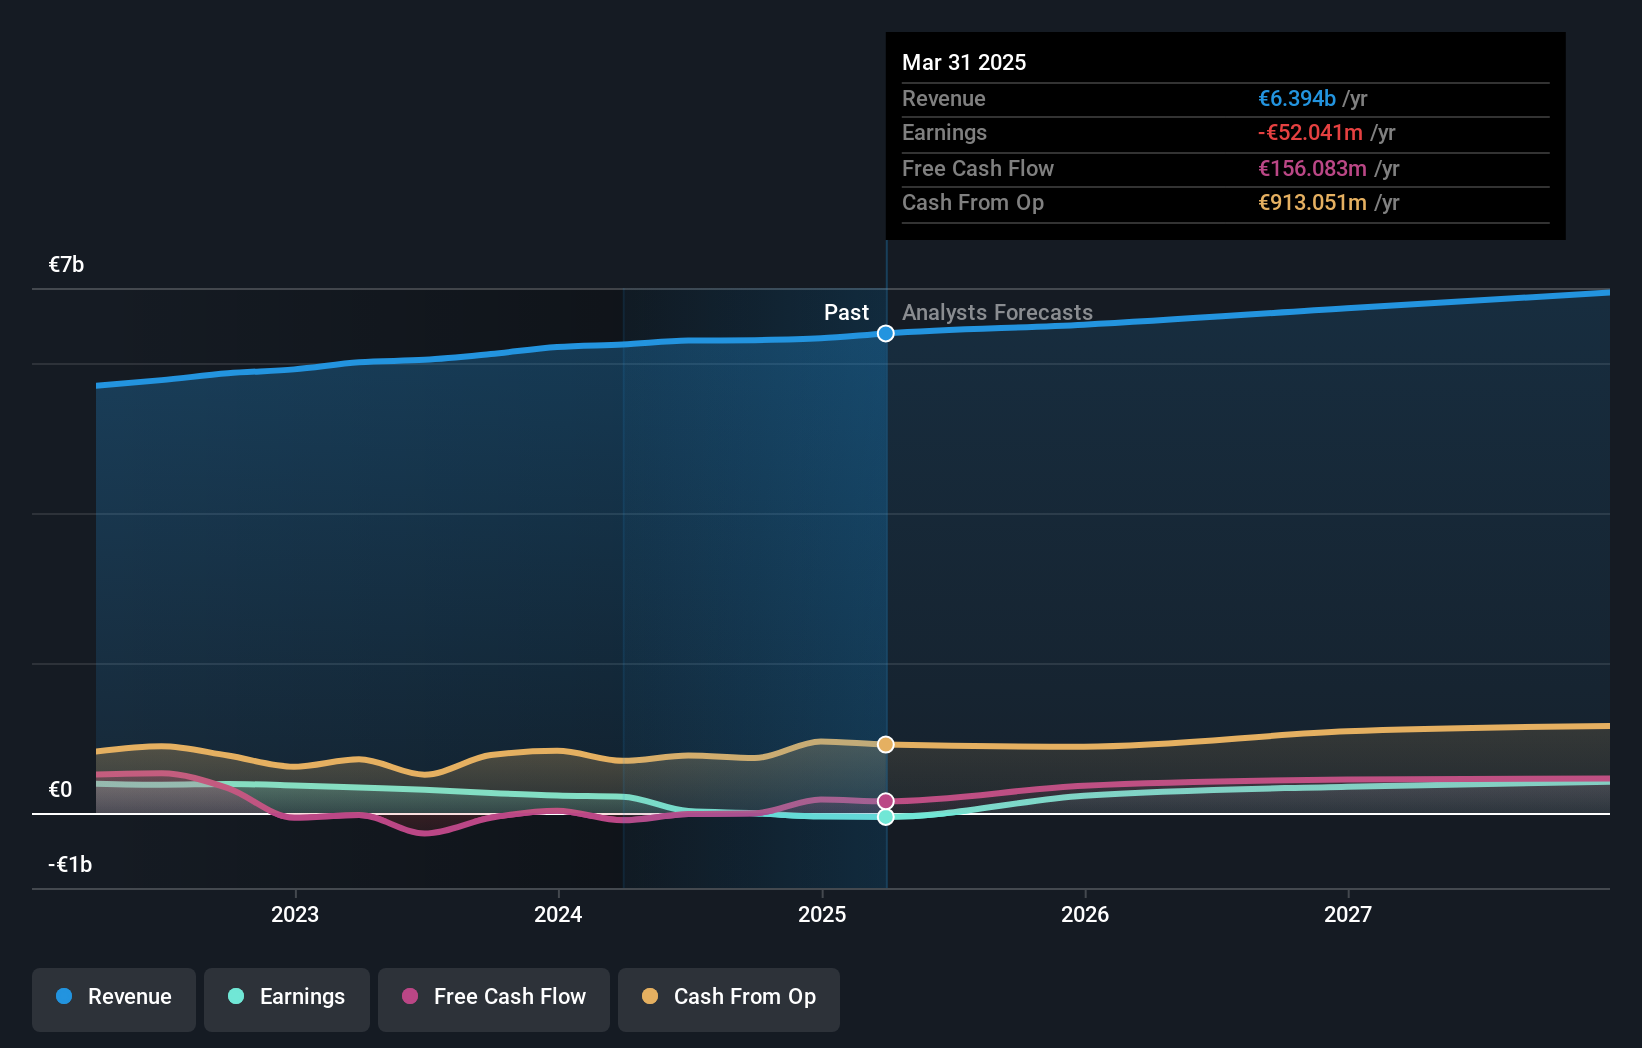Screen dimensions: 1642x1048
Task: Click the 2026 axis label
Action: pyautogui.click(x=1085, y=914)
